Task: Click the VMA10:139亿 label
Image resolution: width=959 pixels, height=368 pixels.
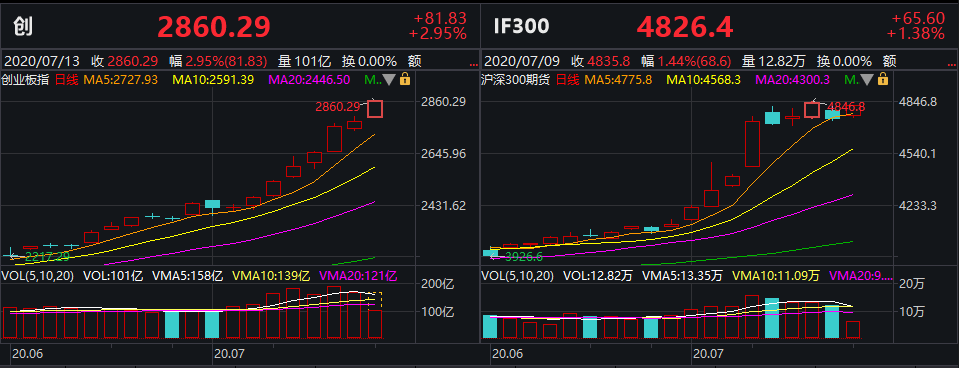Action: (272, 276)
